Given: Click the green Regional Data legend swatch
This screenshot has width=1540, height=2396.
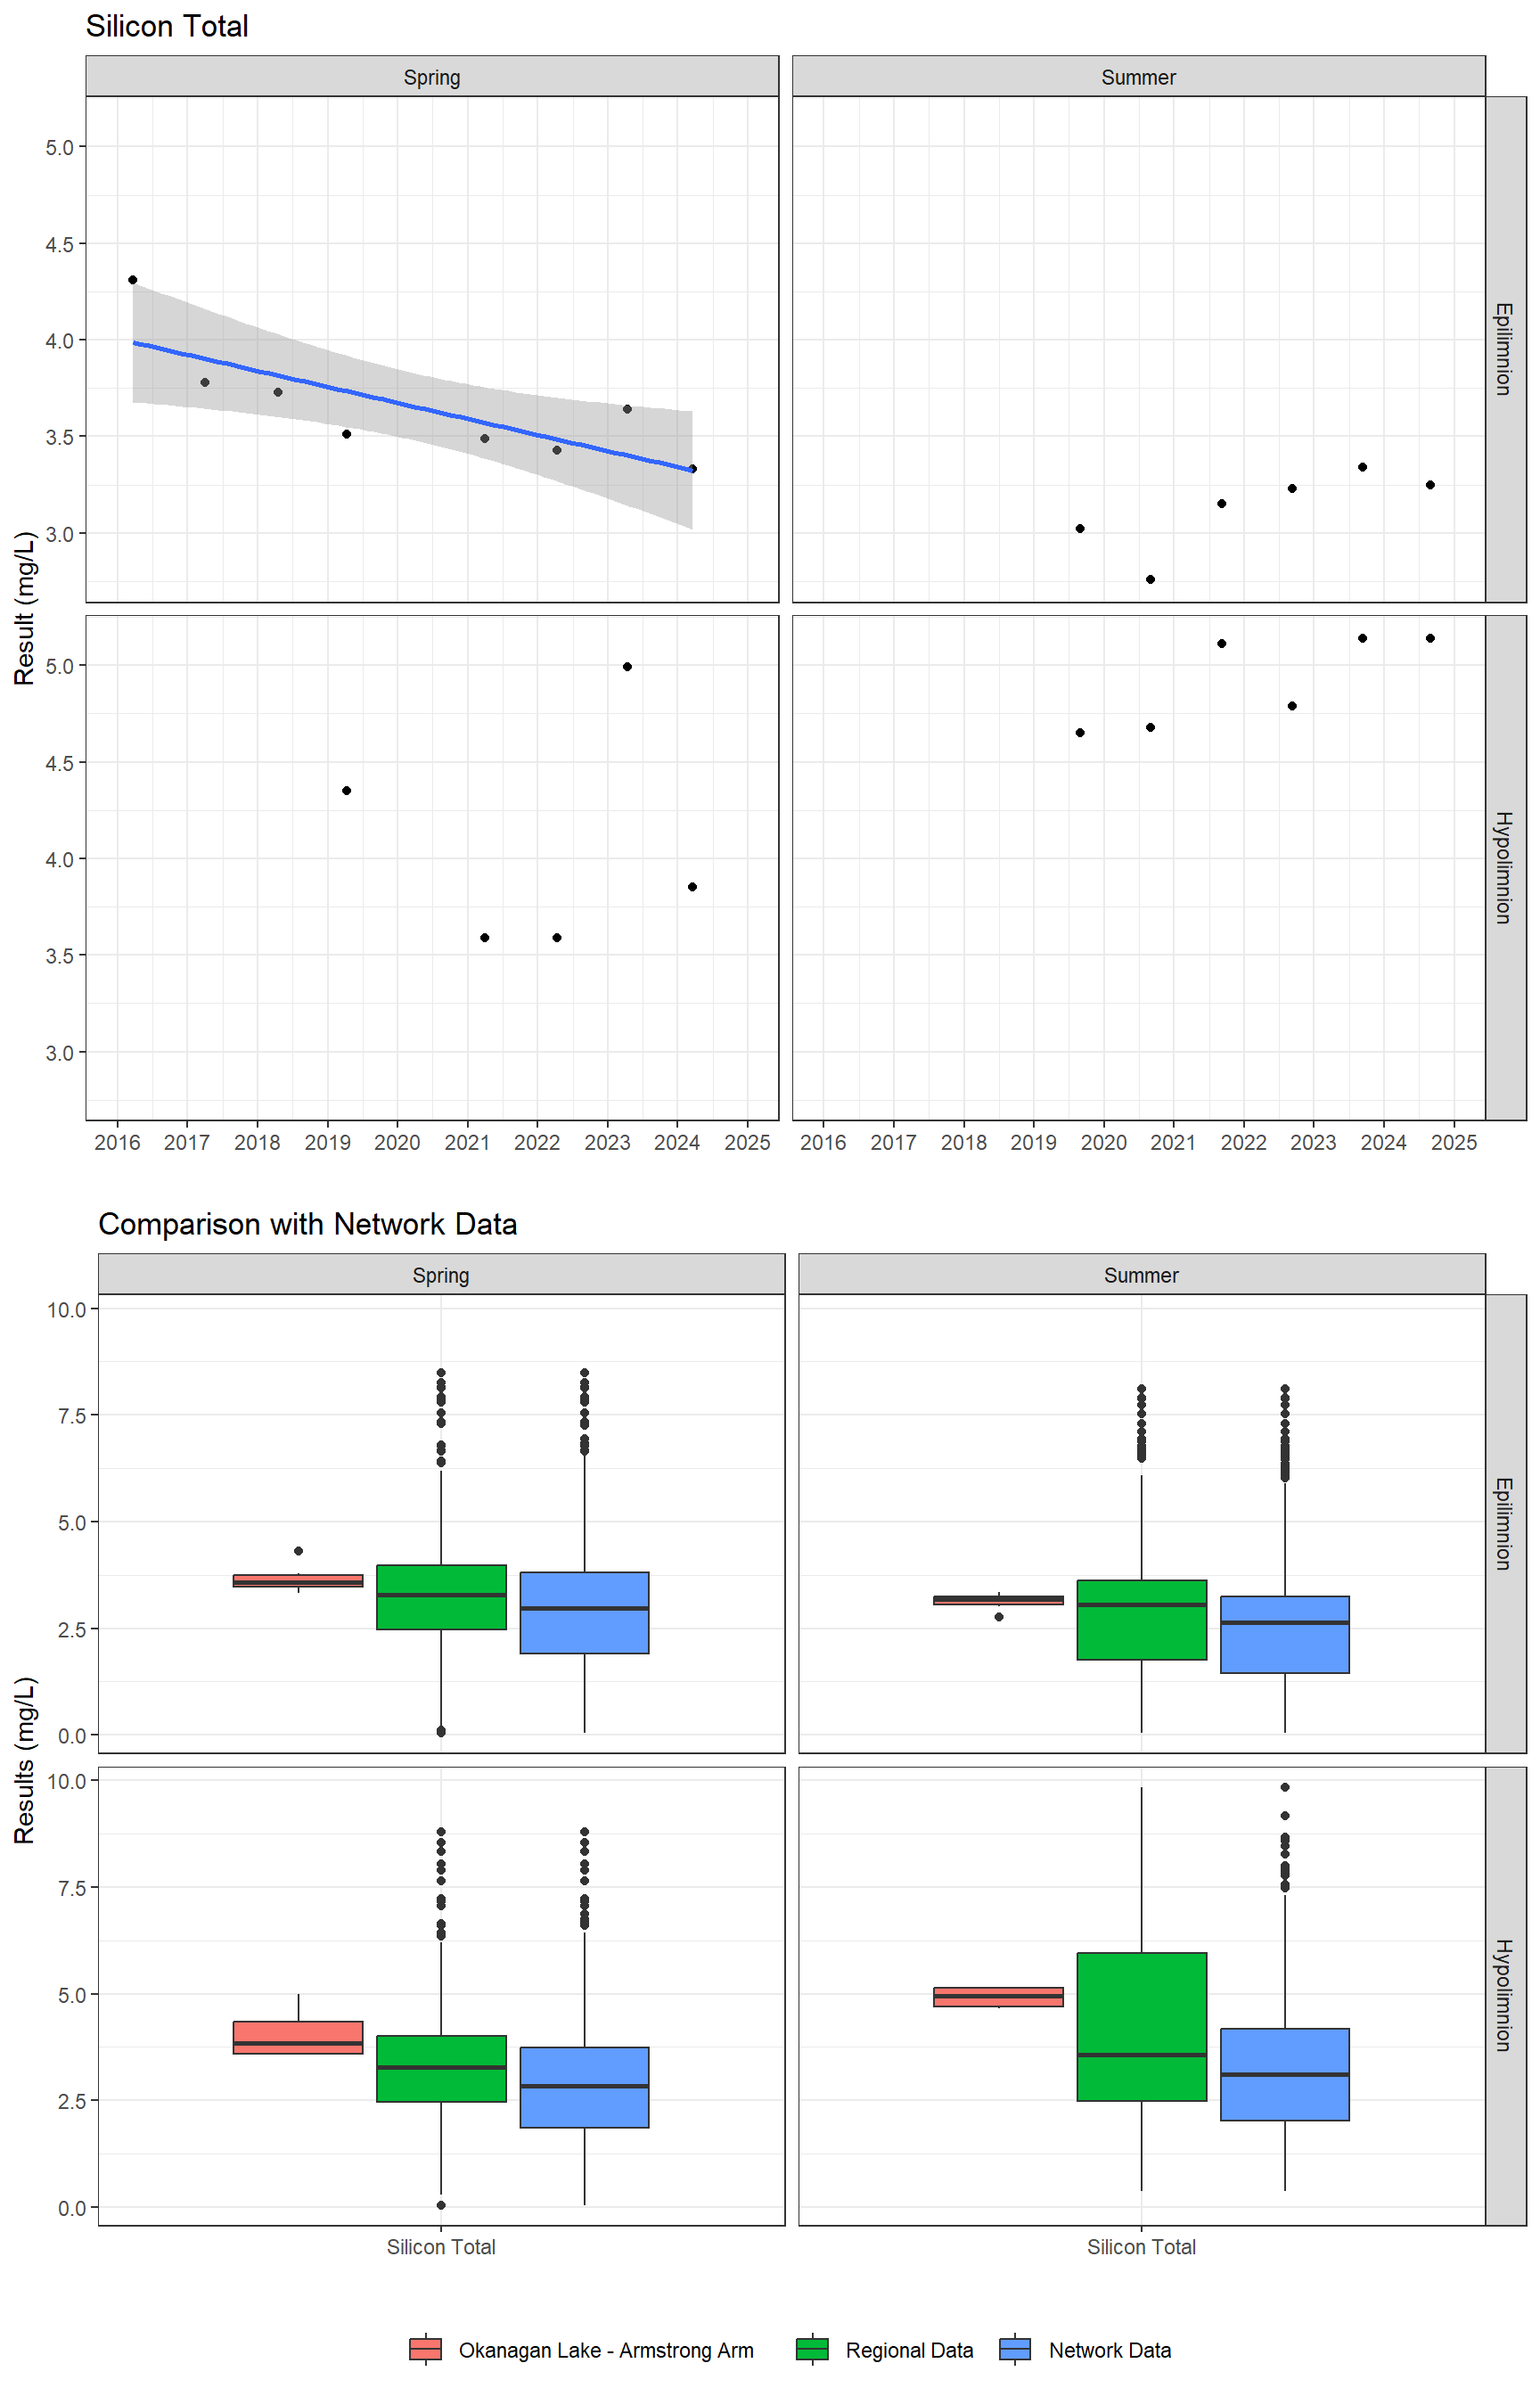Looking at the screenshot, I should click(x=812, y=2349).
